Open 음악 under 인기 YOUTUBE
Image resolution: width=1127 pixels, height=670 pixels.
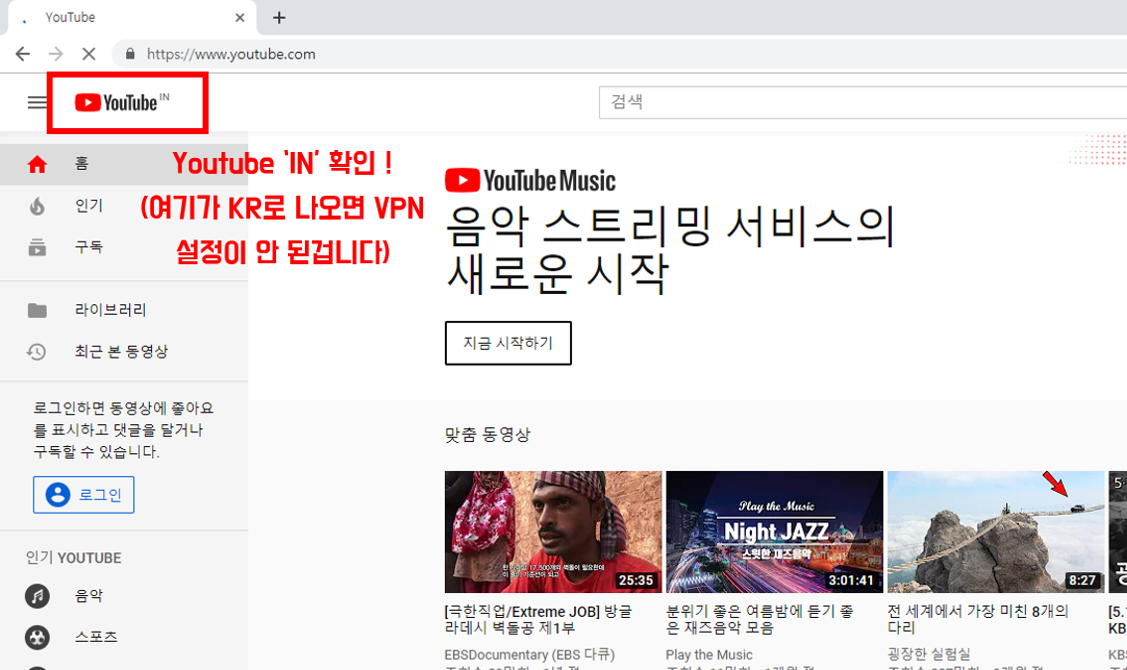pos(89,595)
